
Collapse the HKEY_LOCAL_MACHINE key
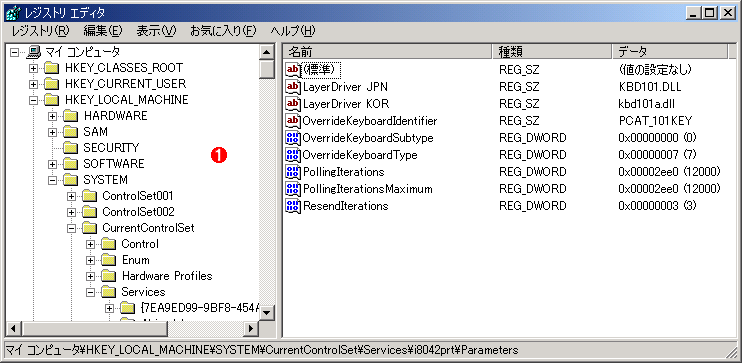(34, 100)
